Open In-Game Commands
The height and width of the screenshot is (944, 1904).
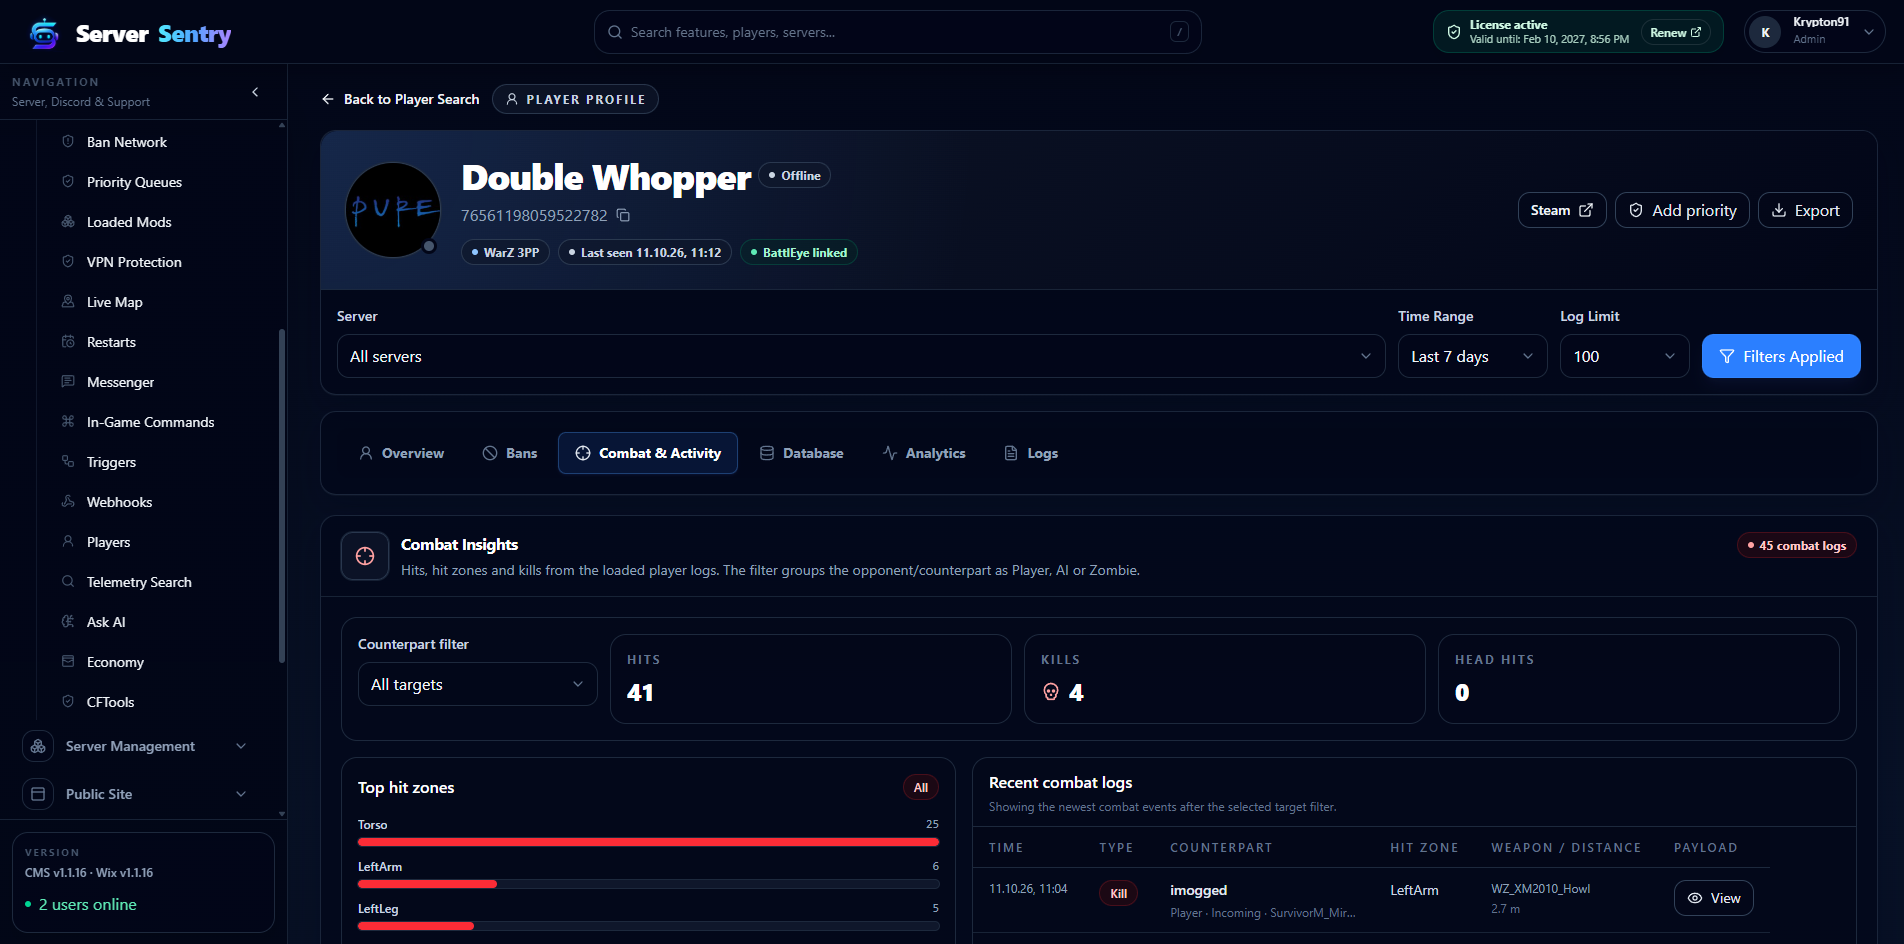click(x=150, y=422)
